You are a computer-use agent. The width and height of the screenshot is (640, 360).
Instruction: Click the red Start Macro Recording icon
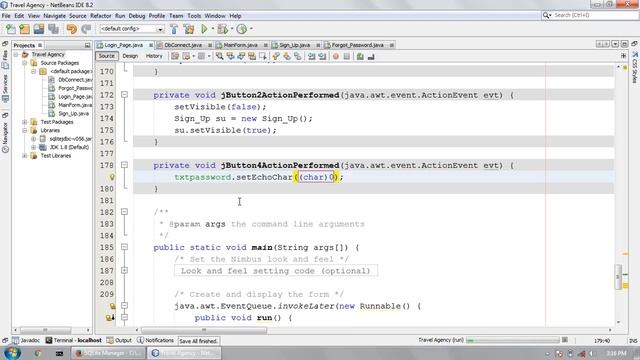click(x=336, y=56)
